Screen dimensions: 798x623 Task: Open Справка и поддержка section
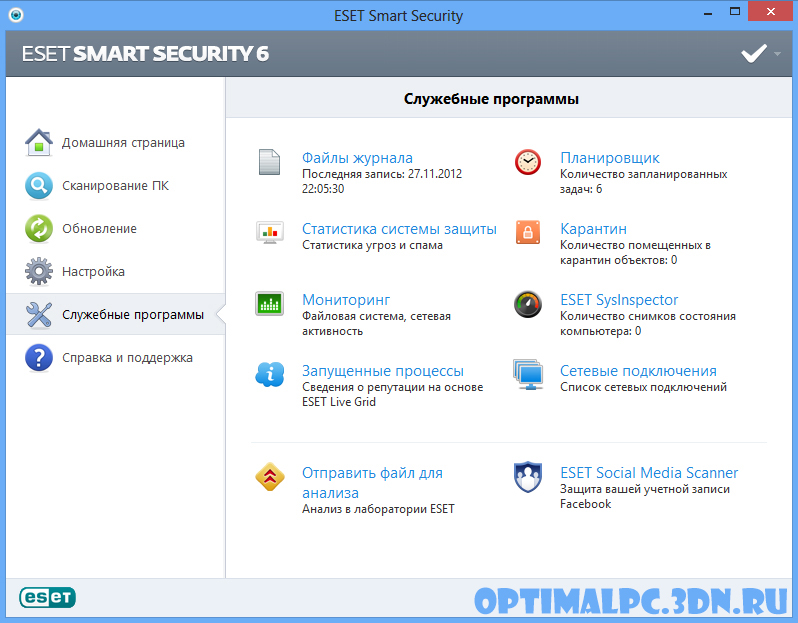[126, 358]
